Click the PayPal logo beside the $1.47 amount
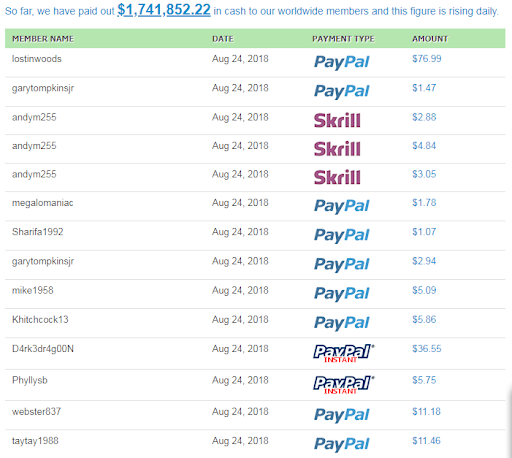 pos(342,91)
